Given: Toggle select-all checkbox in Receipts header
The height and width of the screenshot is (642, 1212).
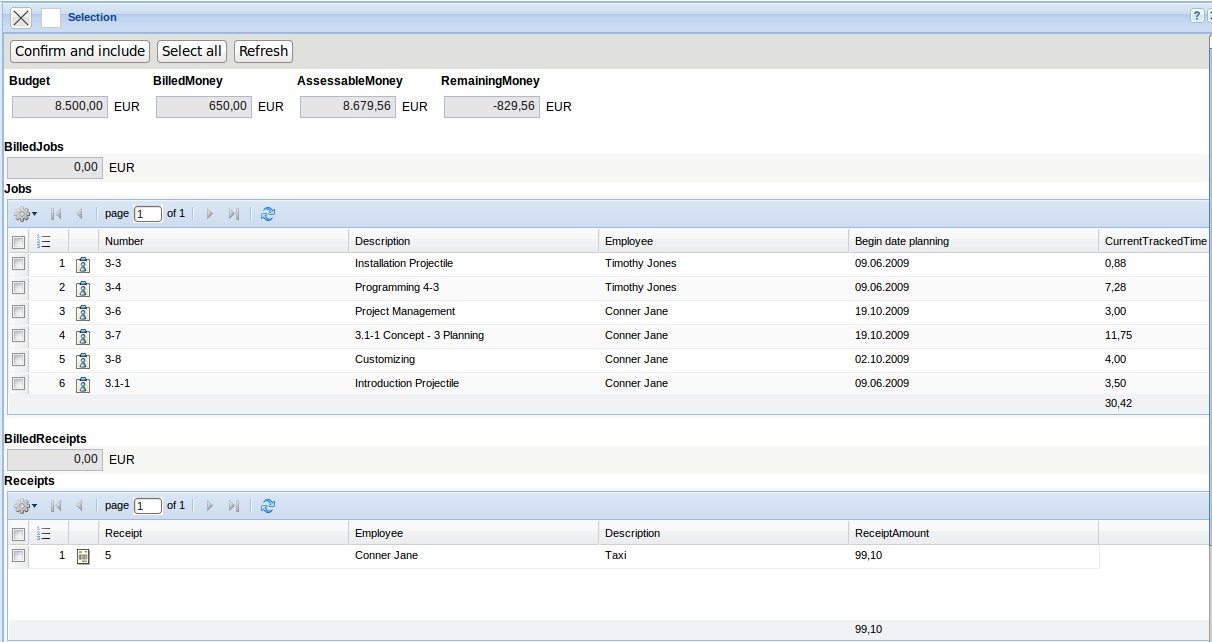Looking at the screenshot, I should [18, 534].
